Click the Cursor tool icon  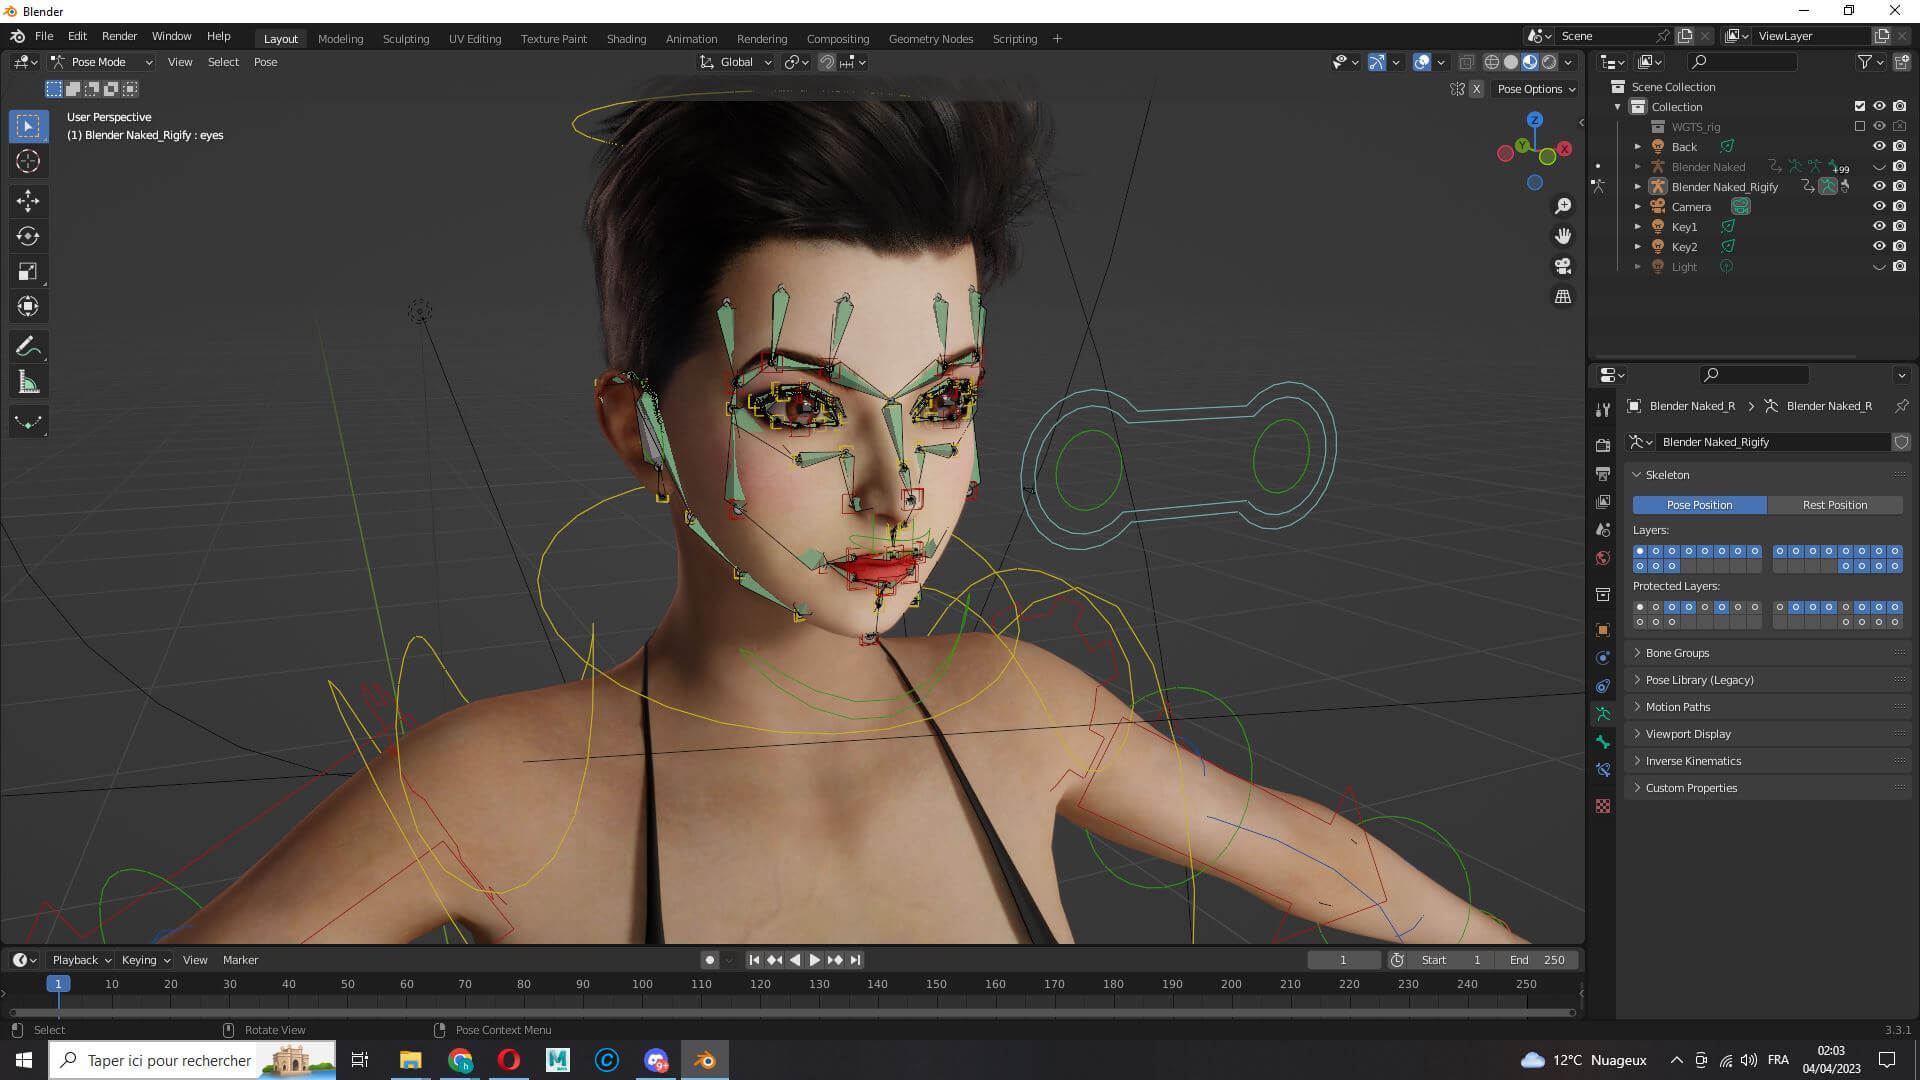coord(28,161)
